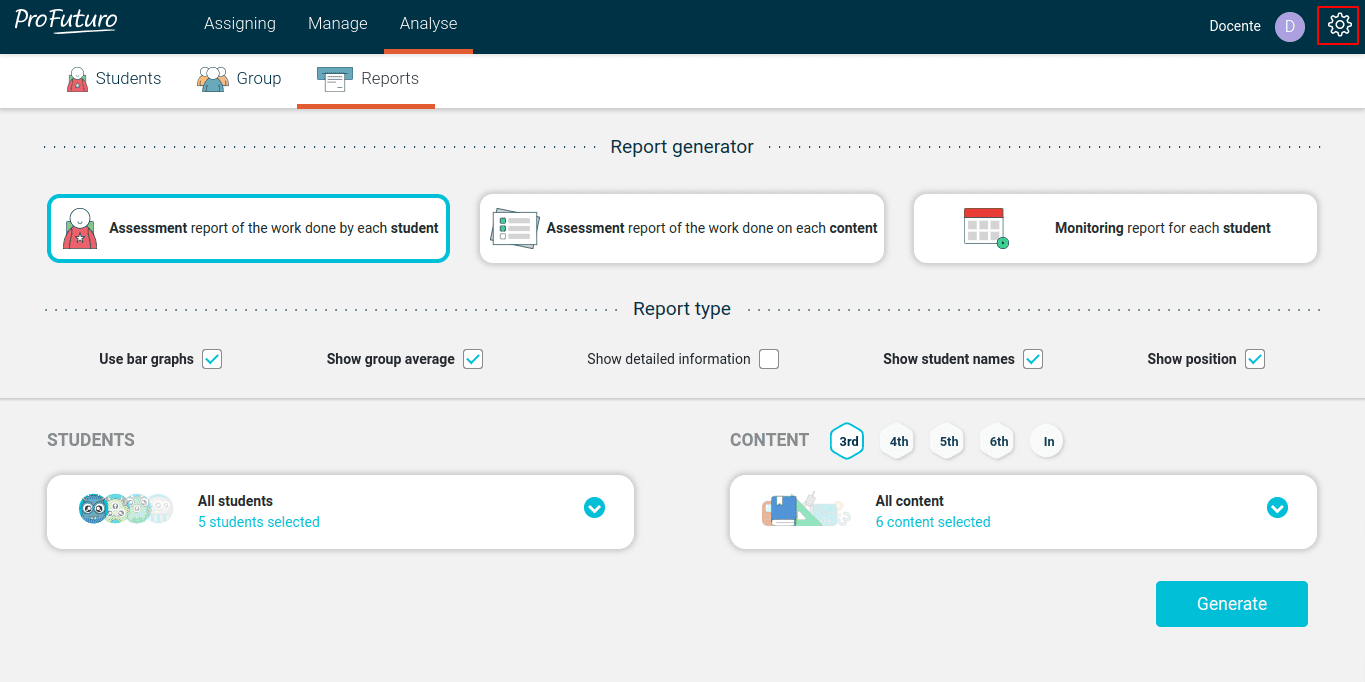This screenshot has width=1365, height=682.
Task: Disable Show student names checkbox
Action: click(1033, 359)
